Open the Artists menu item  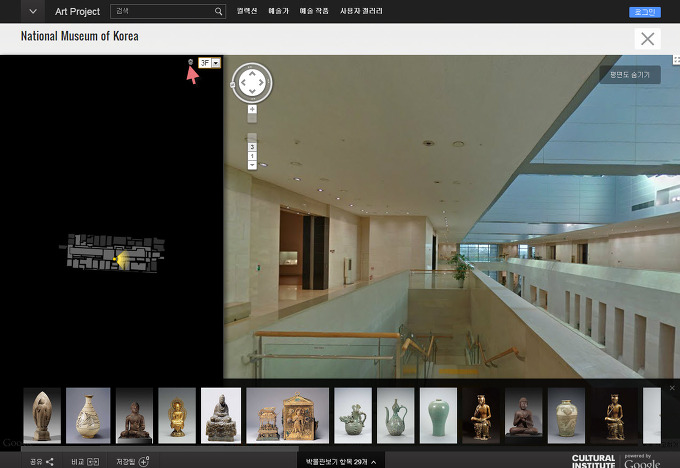(x=277, y=11)
